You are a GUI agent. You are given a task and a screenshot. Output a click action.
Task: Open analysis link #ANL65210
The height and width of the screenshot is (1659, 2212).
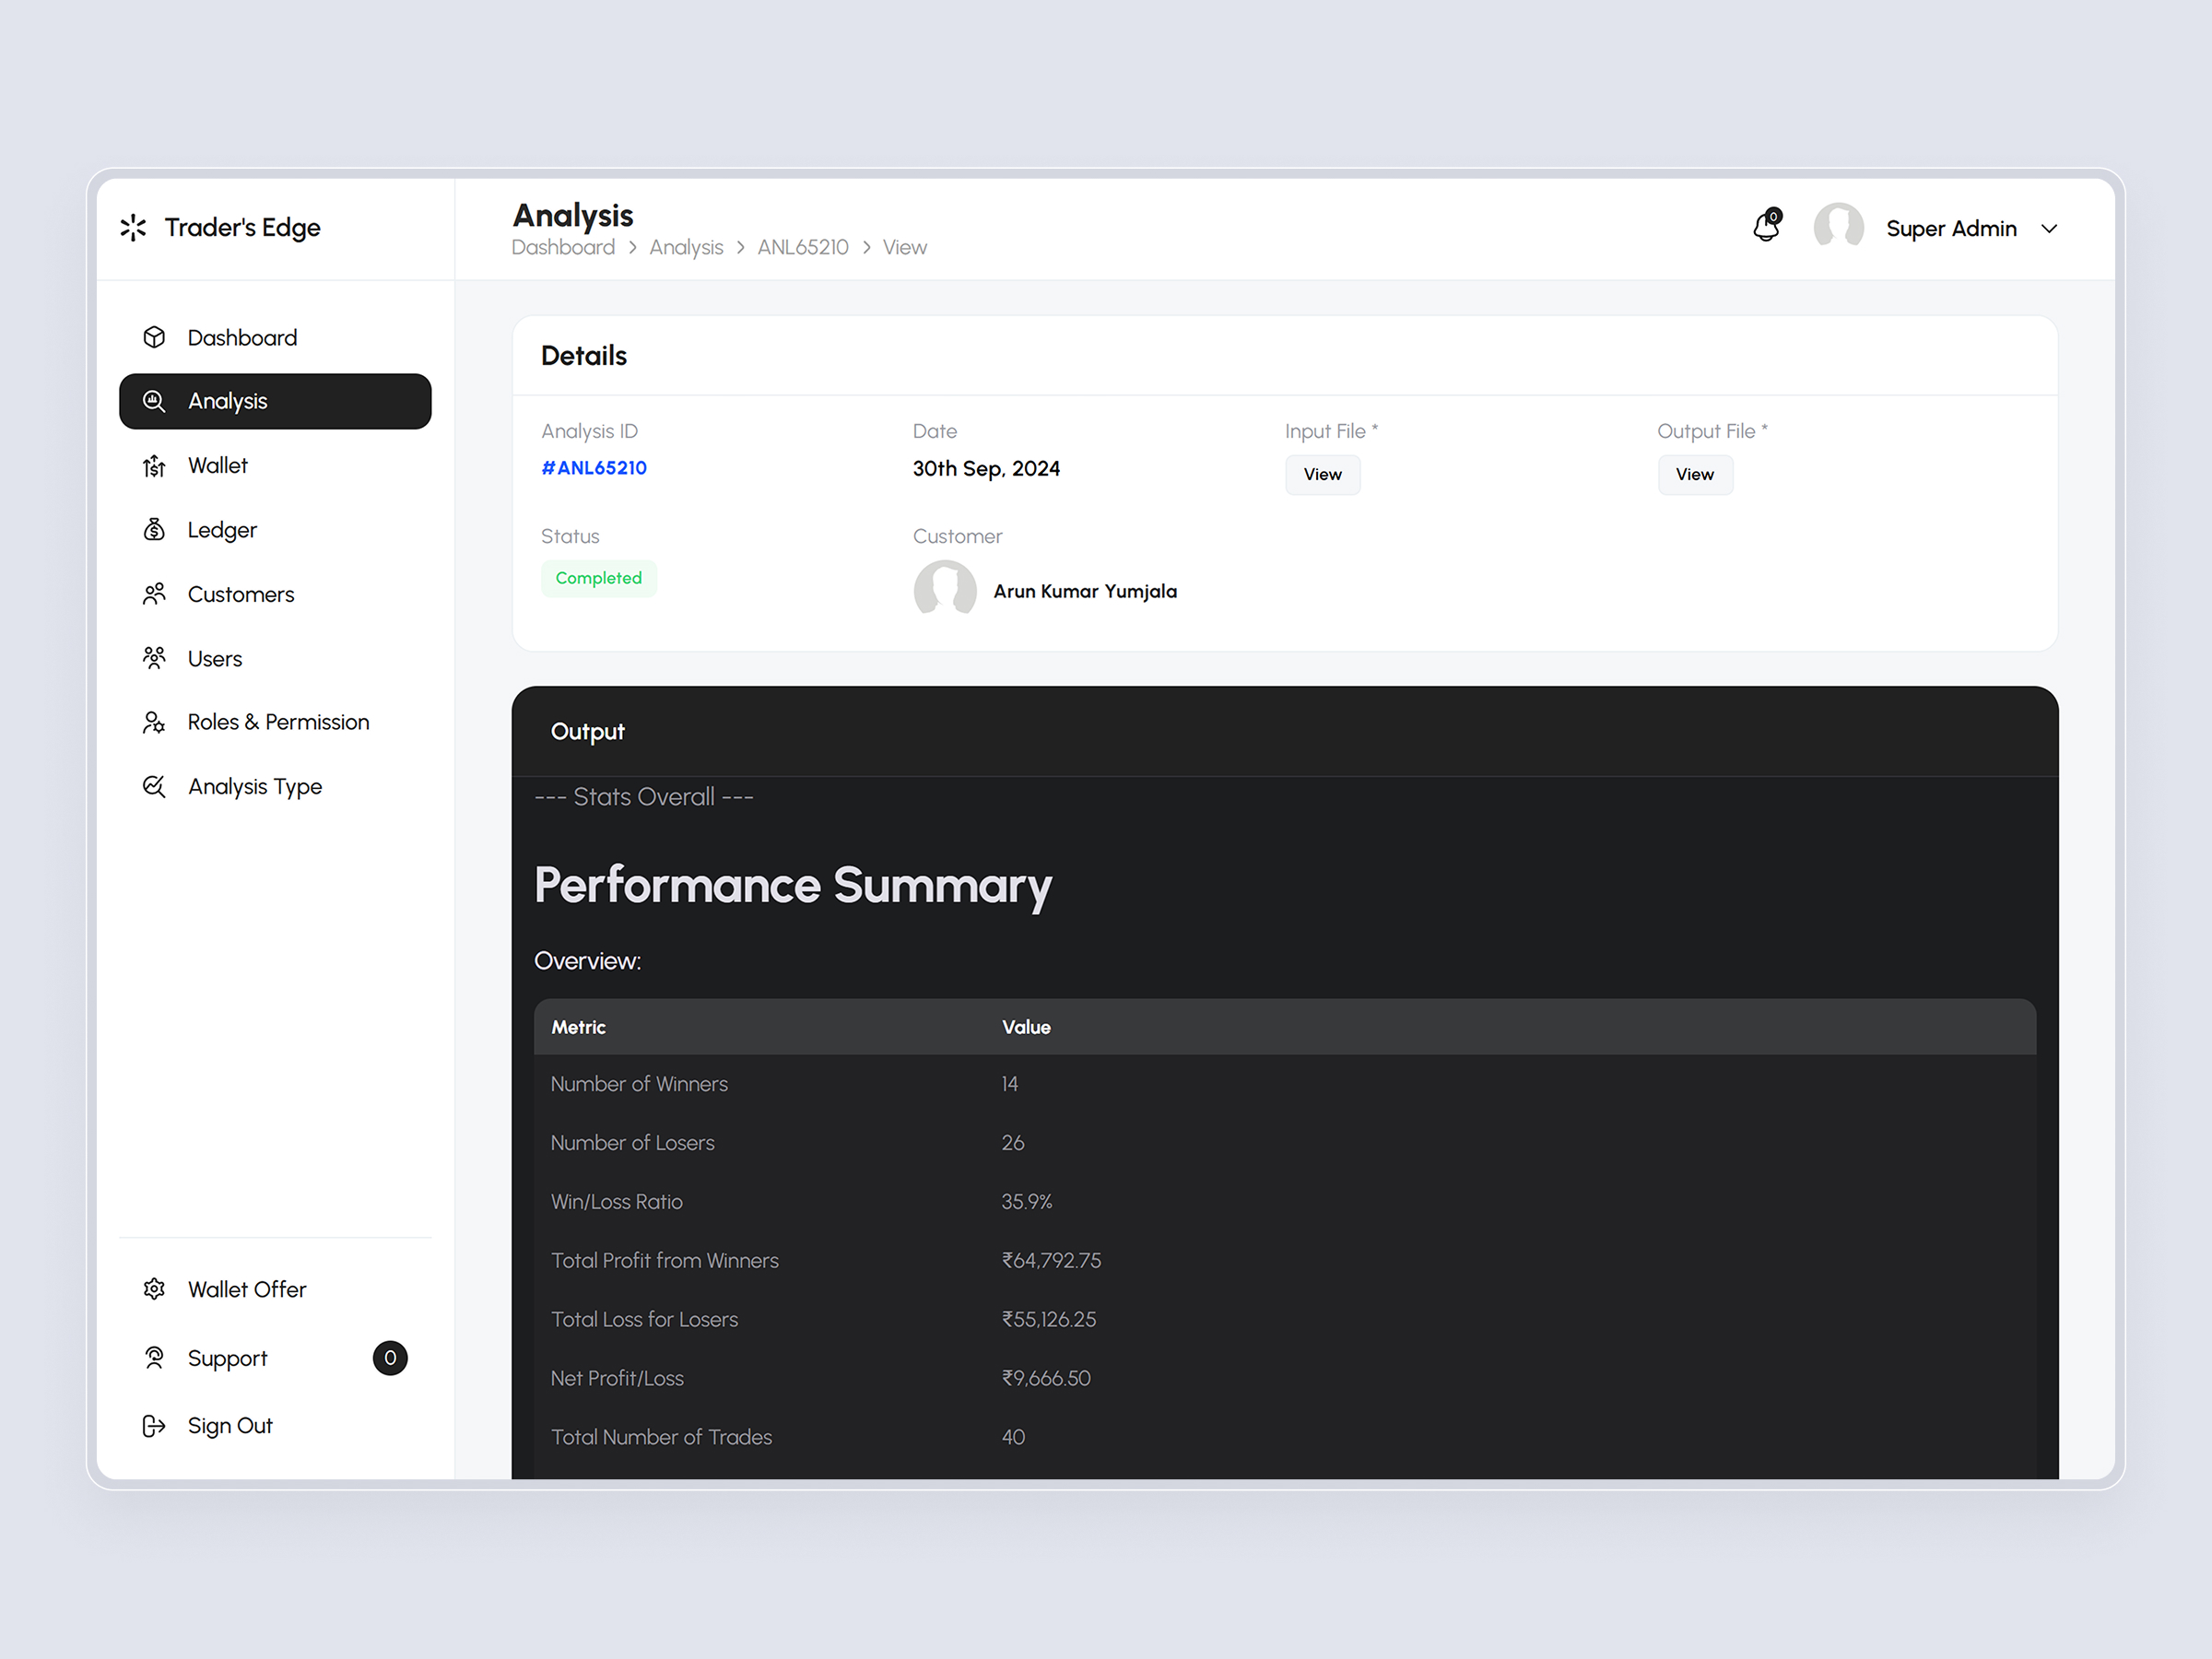pyautogui.click(x=593, y=467)
